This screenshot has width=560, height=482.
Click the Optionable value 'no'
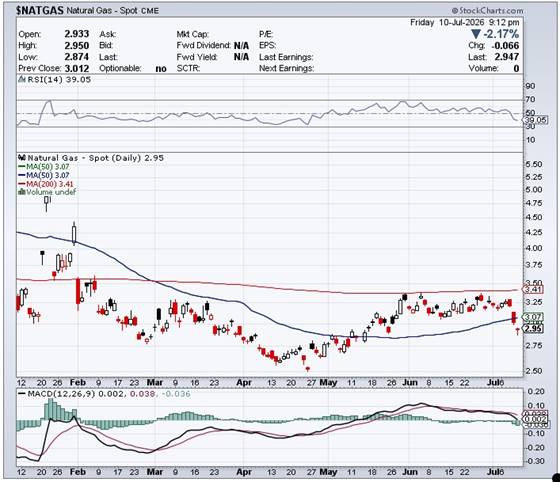pos(161,69)
